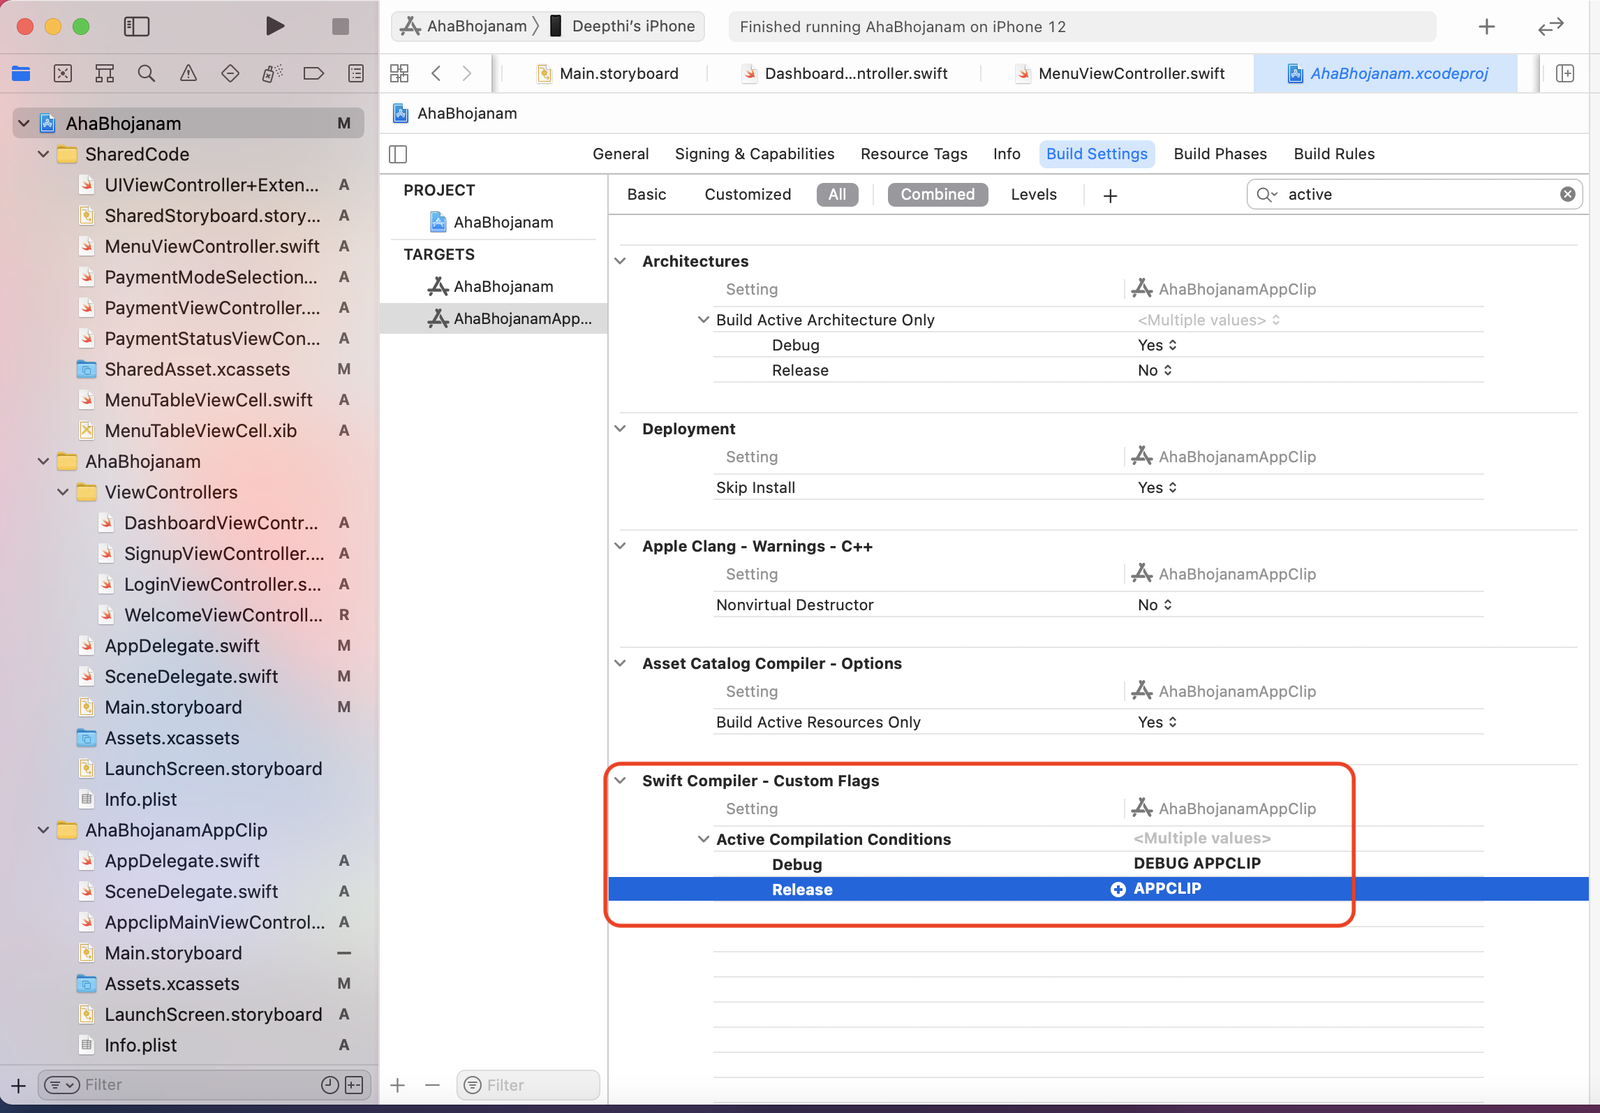Switch to Combined view
1600x1113 pixels.
pyautogui.click(x=937, y=194)
